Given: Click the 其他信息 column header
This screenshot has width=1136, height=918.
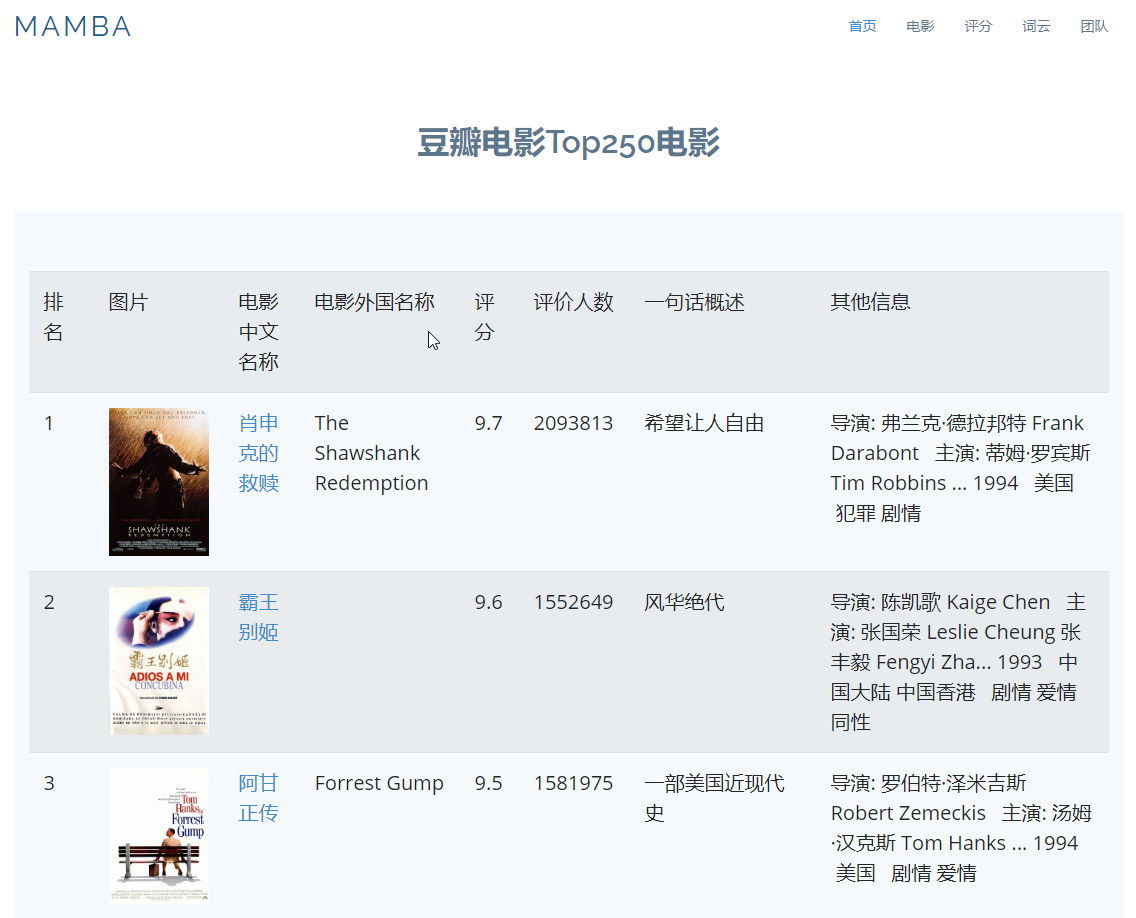Looking at the screenshot, I should (871, 301).
